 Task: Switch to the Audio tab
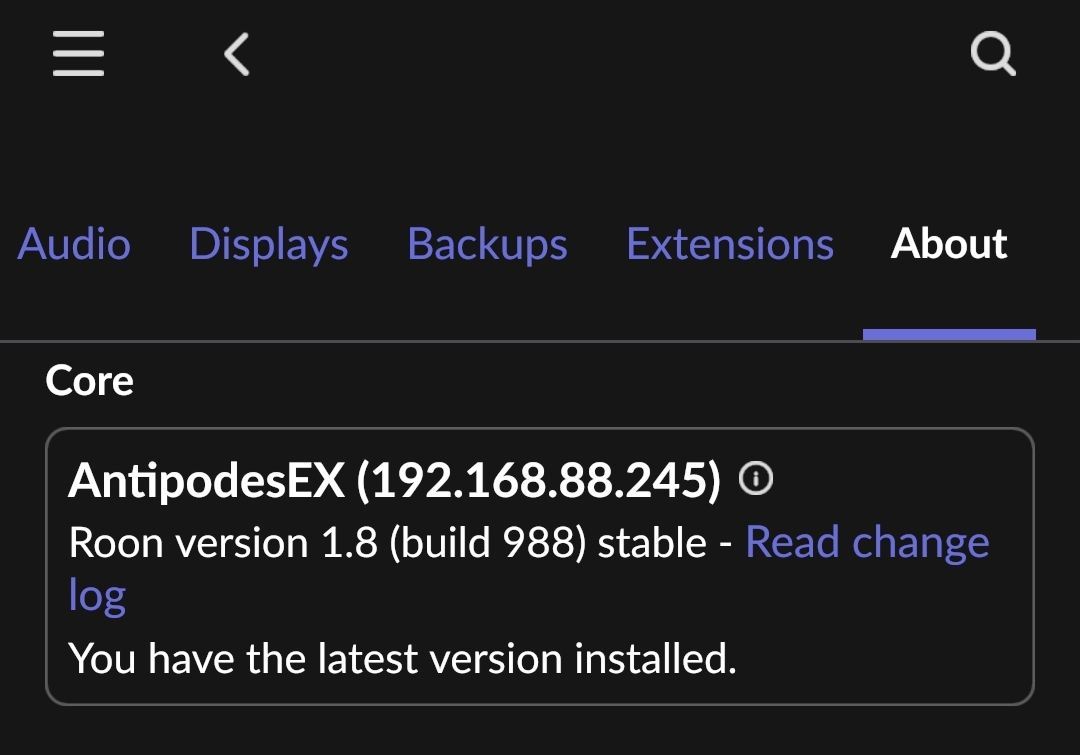tap(74, 244)
